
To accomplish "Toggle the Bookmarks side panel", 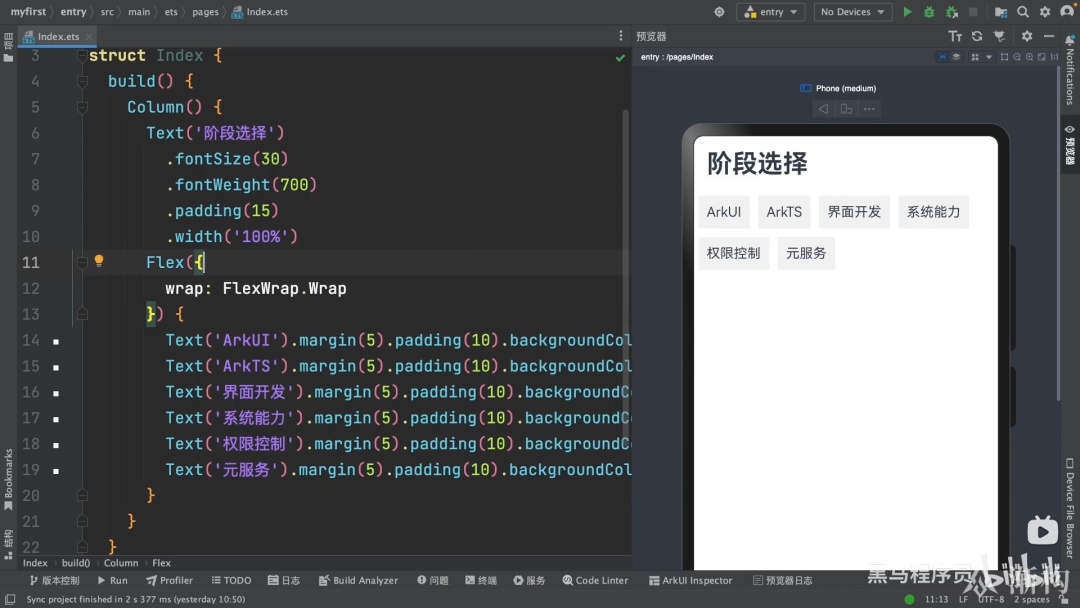I will tap(8, 479).
